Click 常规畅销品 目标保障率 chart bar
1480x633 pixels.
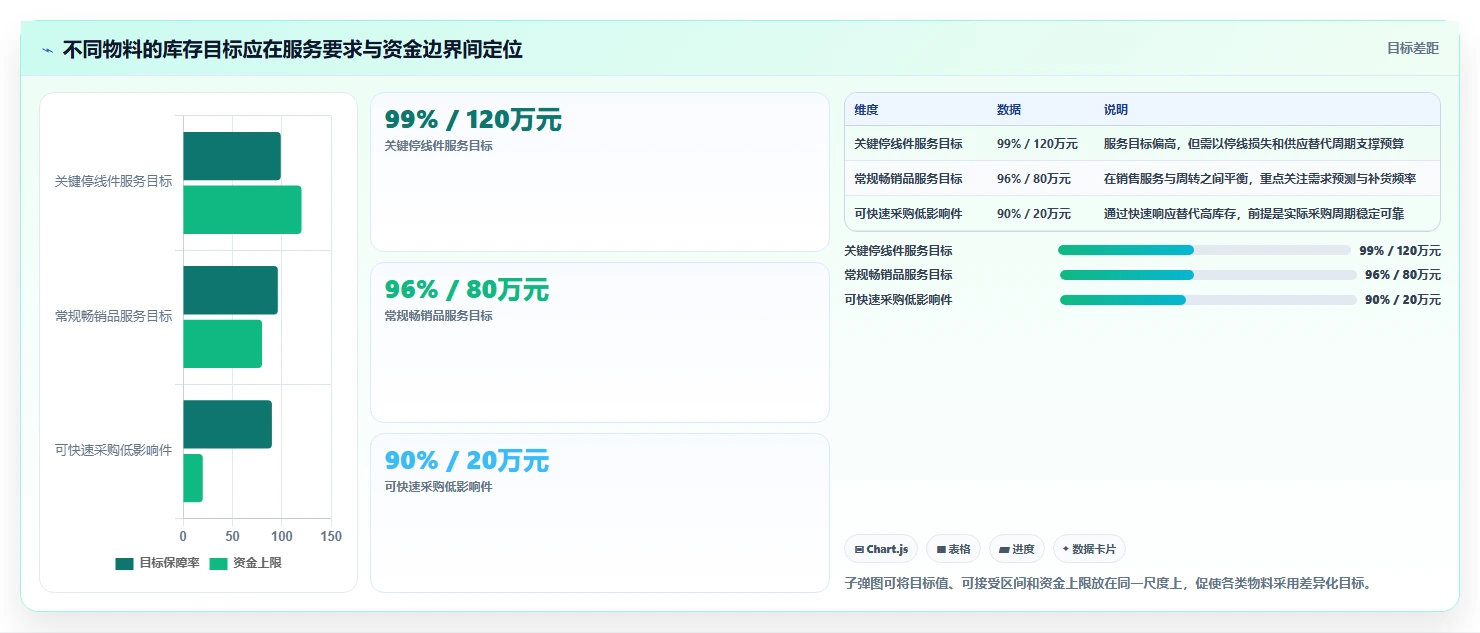coord(230,290)
